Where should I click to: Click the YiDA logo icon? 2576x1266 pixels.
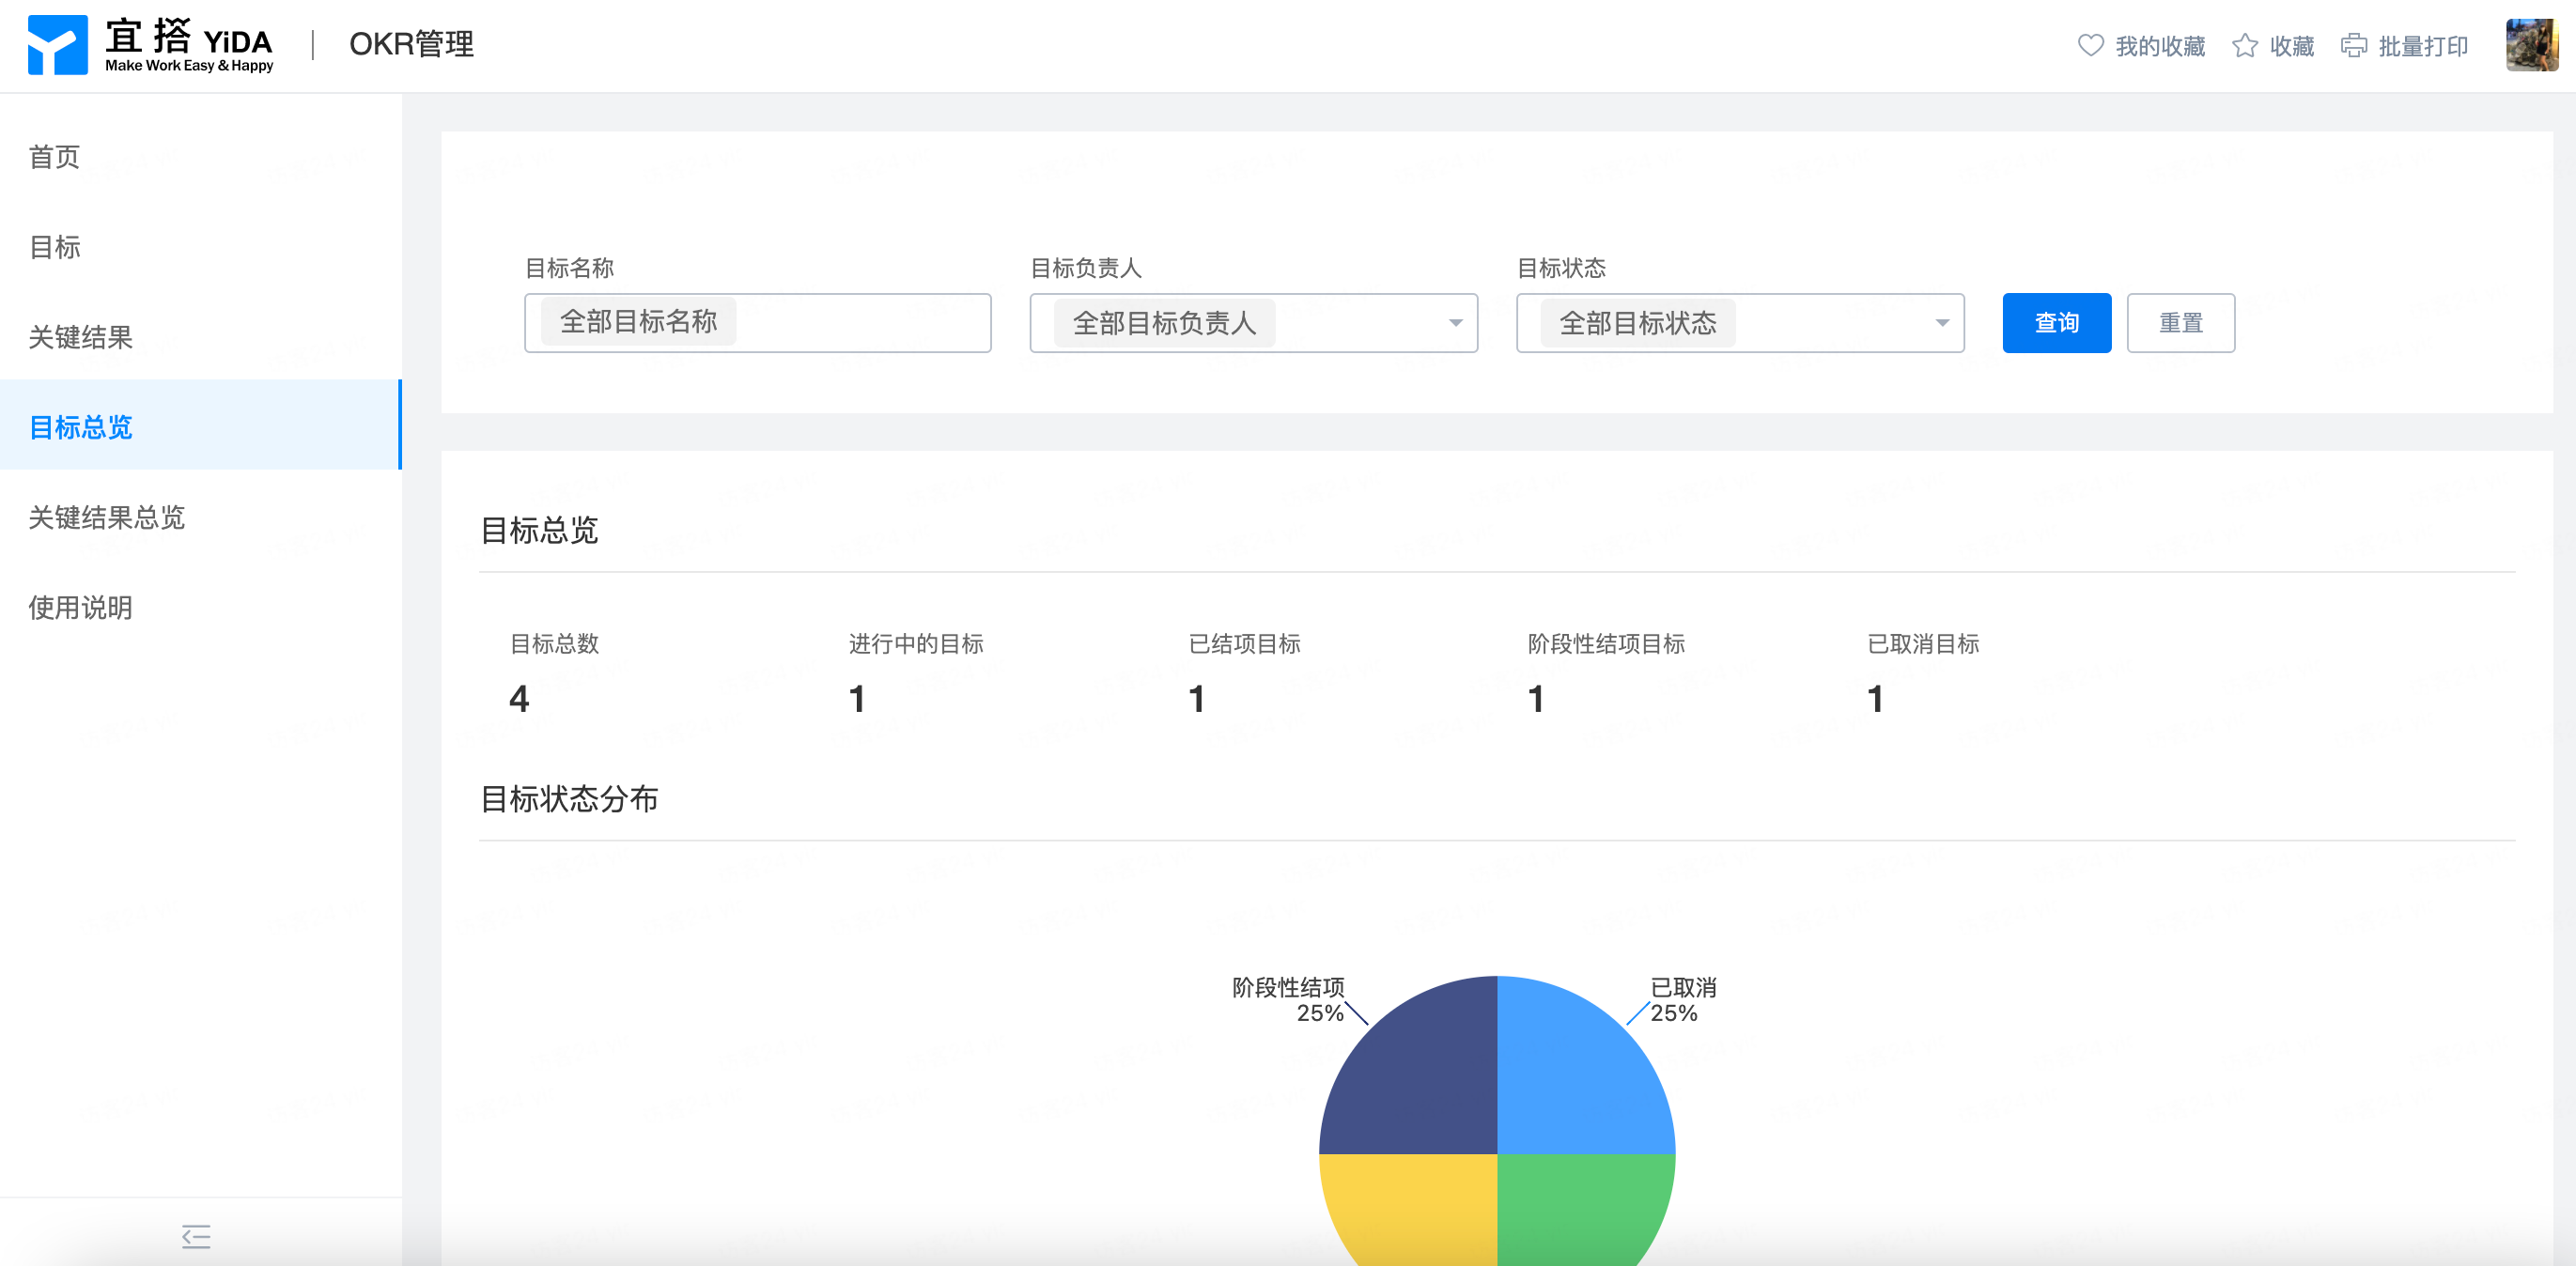coord(57,45)
